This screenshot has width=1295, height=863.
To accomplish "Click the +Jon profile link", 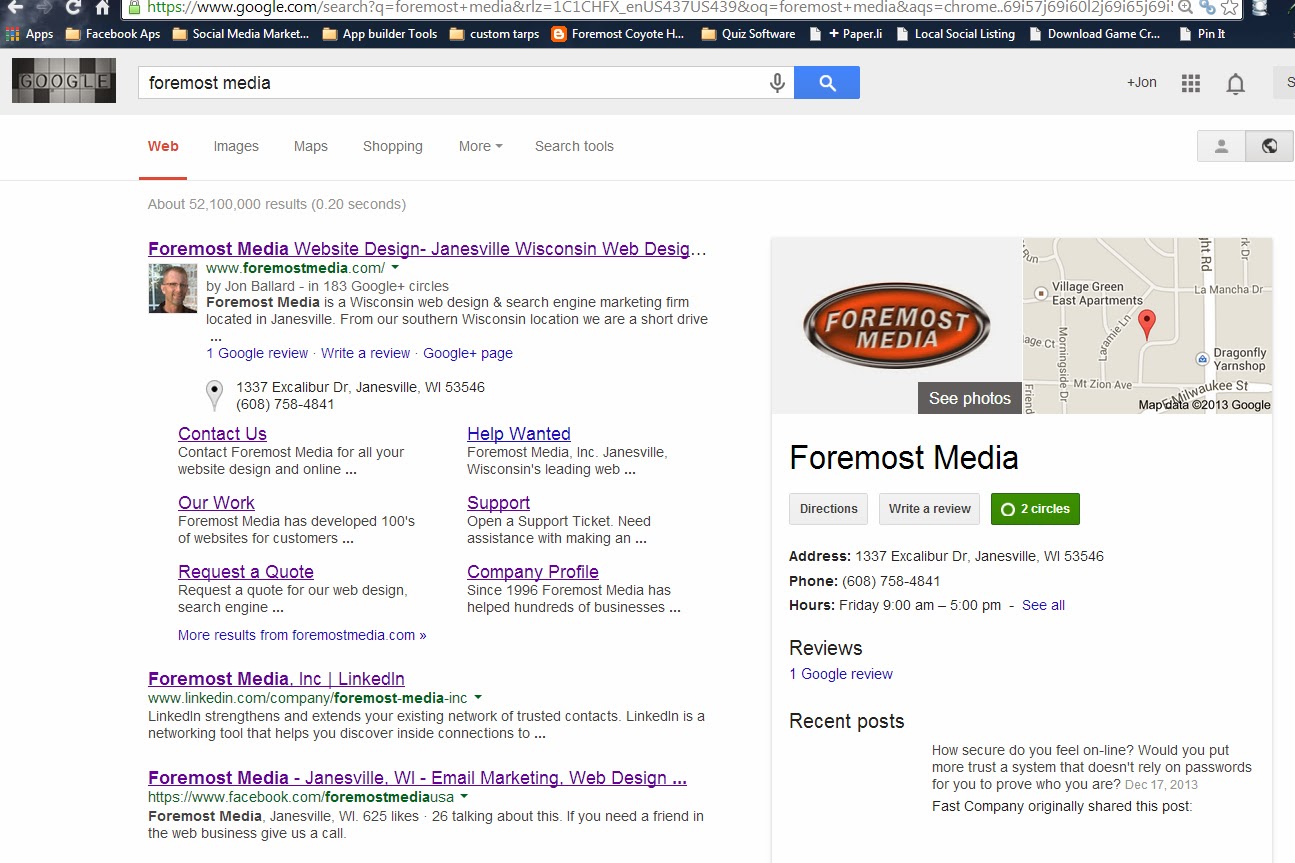I will click(1142, 83).
